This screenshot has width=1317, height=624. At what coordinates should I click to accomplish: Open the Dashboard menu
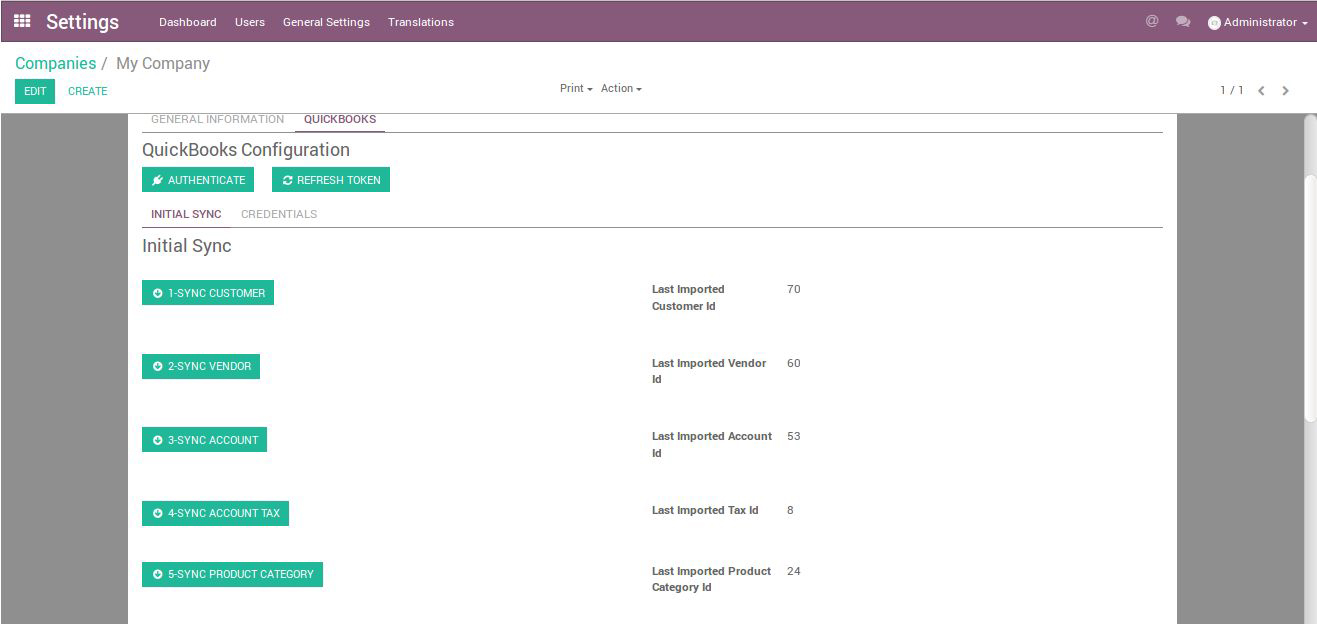[188, 22]
